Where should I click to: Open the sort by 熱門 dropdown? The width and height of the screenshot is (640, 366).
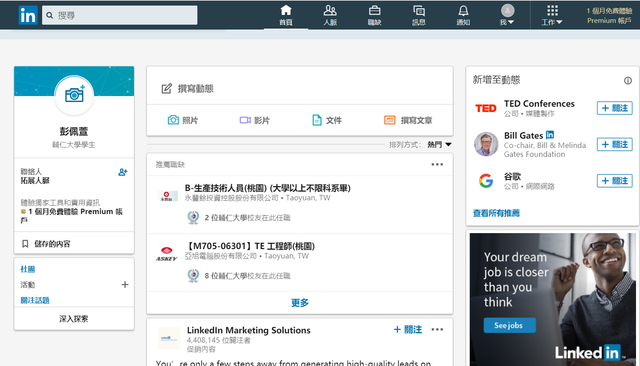point(440,144)
